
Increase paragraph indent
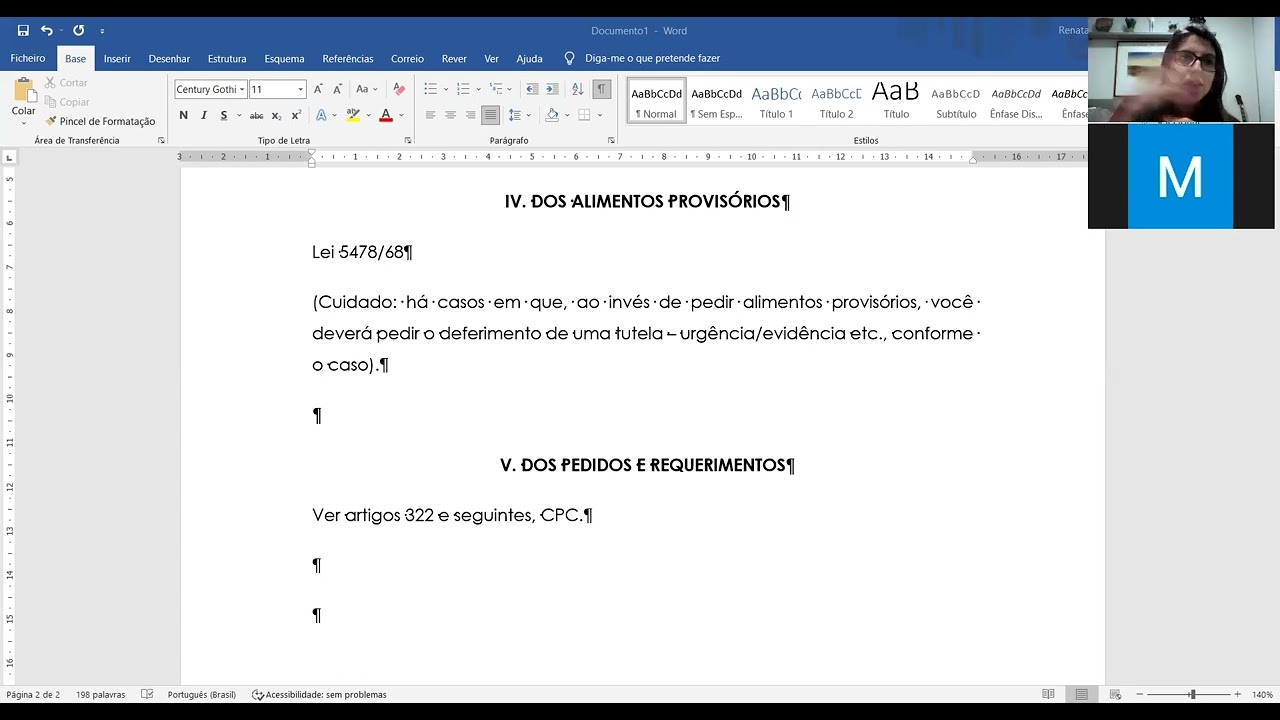pyautogui.click(x=552, y=89)
